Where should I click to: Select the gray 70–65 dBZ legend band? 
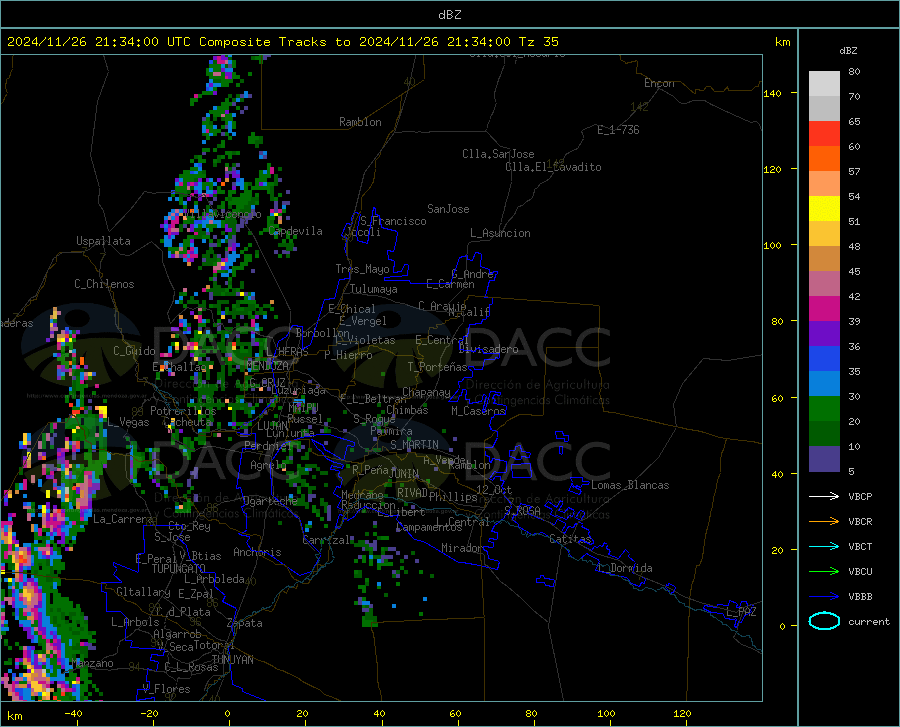tap(824, 108)
